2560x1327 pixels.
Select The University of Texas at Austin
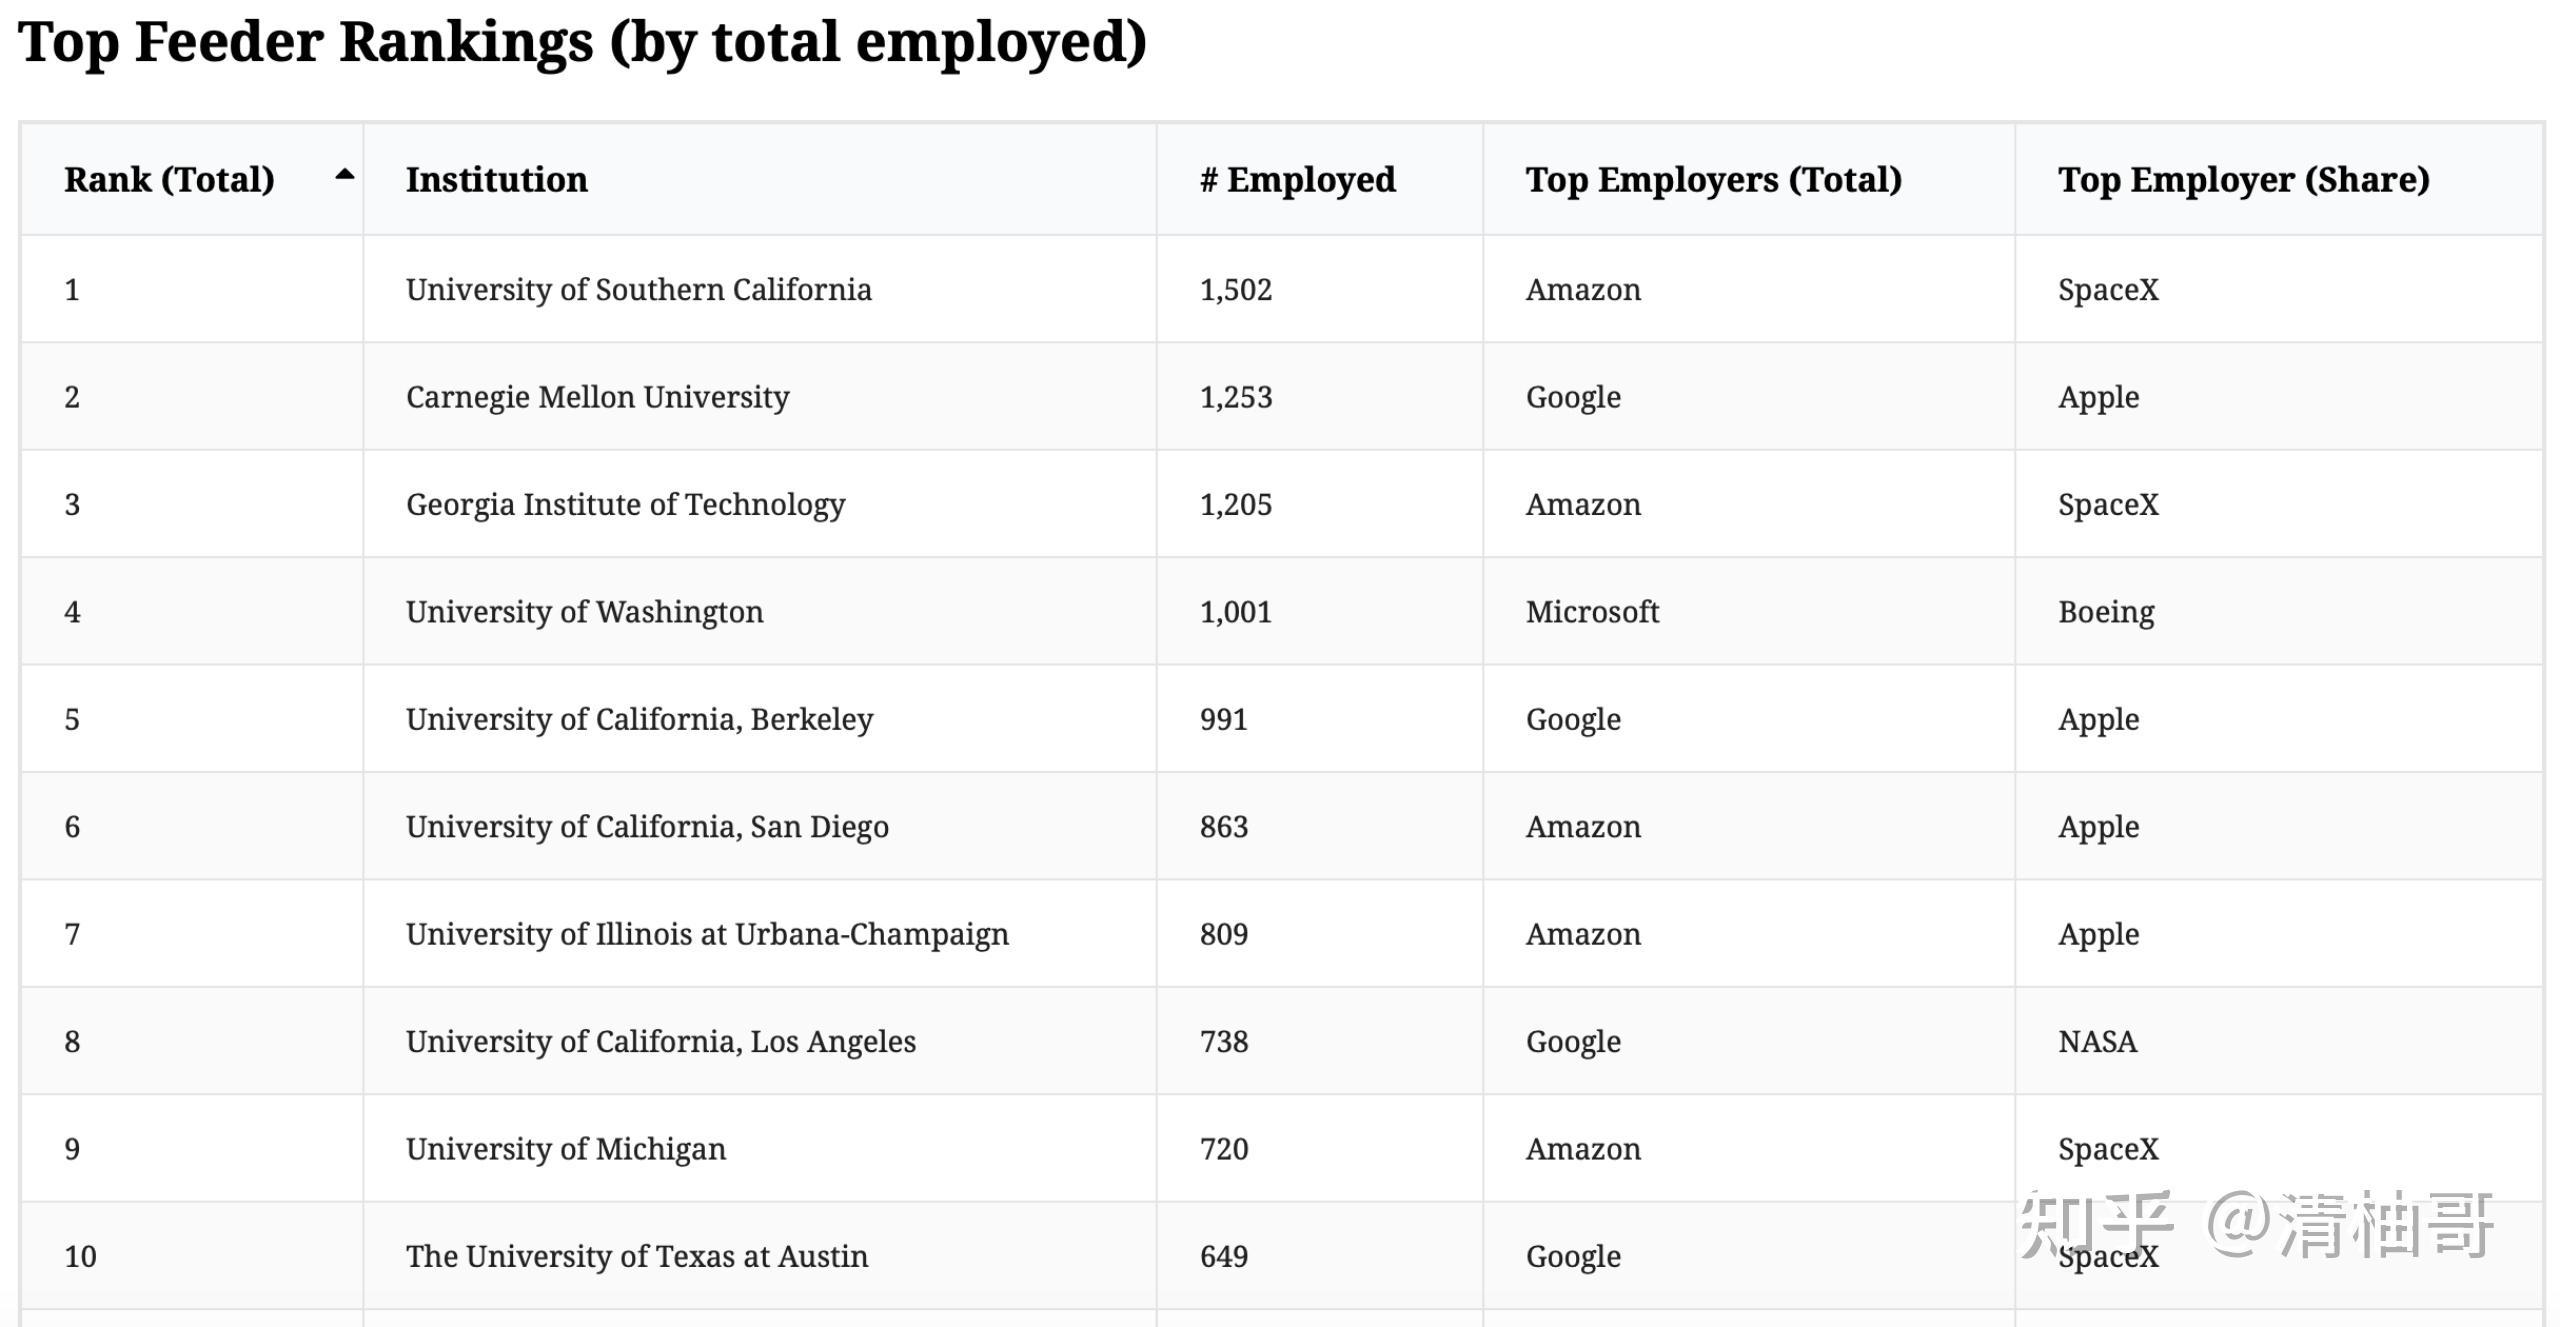pos(636,1257)
